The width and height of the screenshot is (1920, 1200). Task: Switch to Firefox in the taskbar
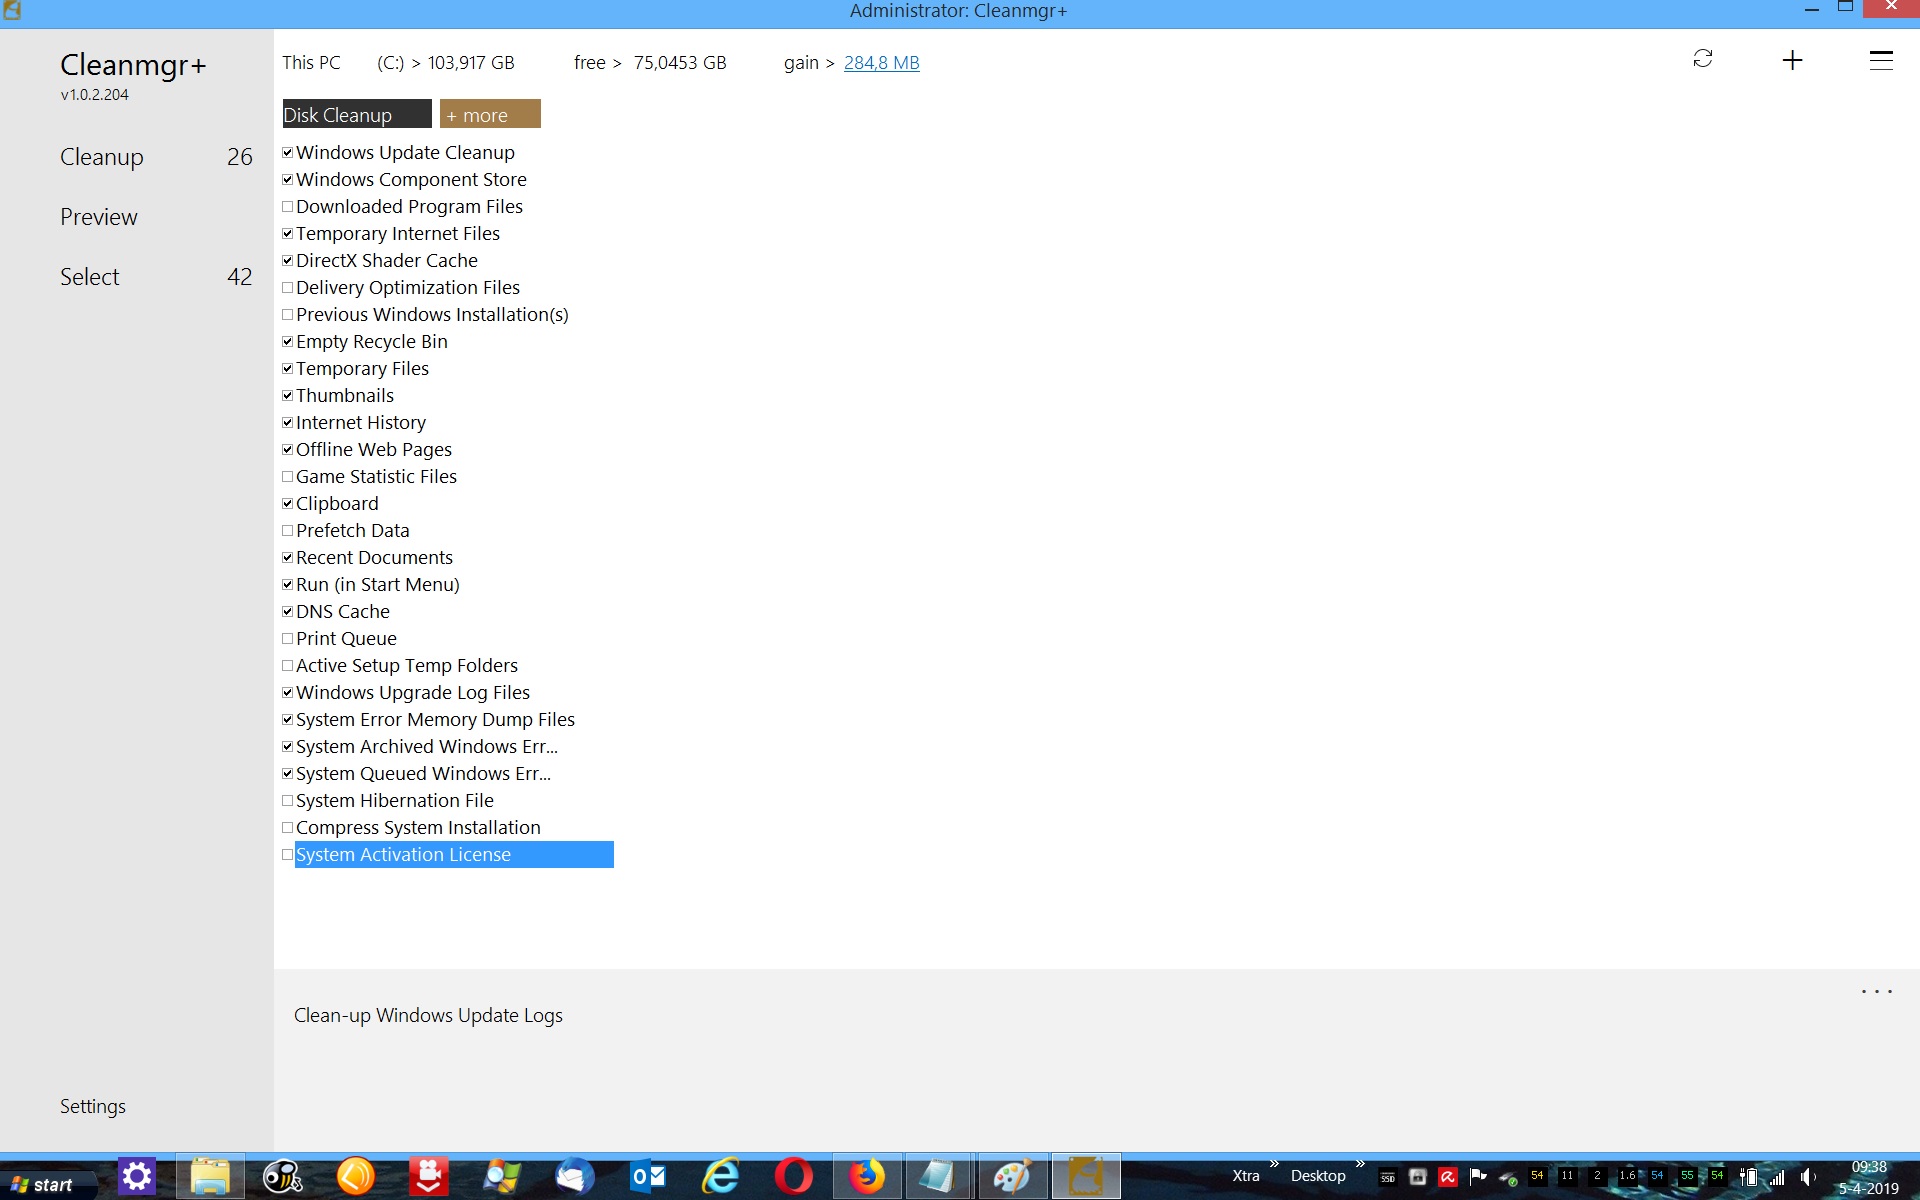pyautogui.click(x=867, y=1177)
